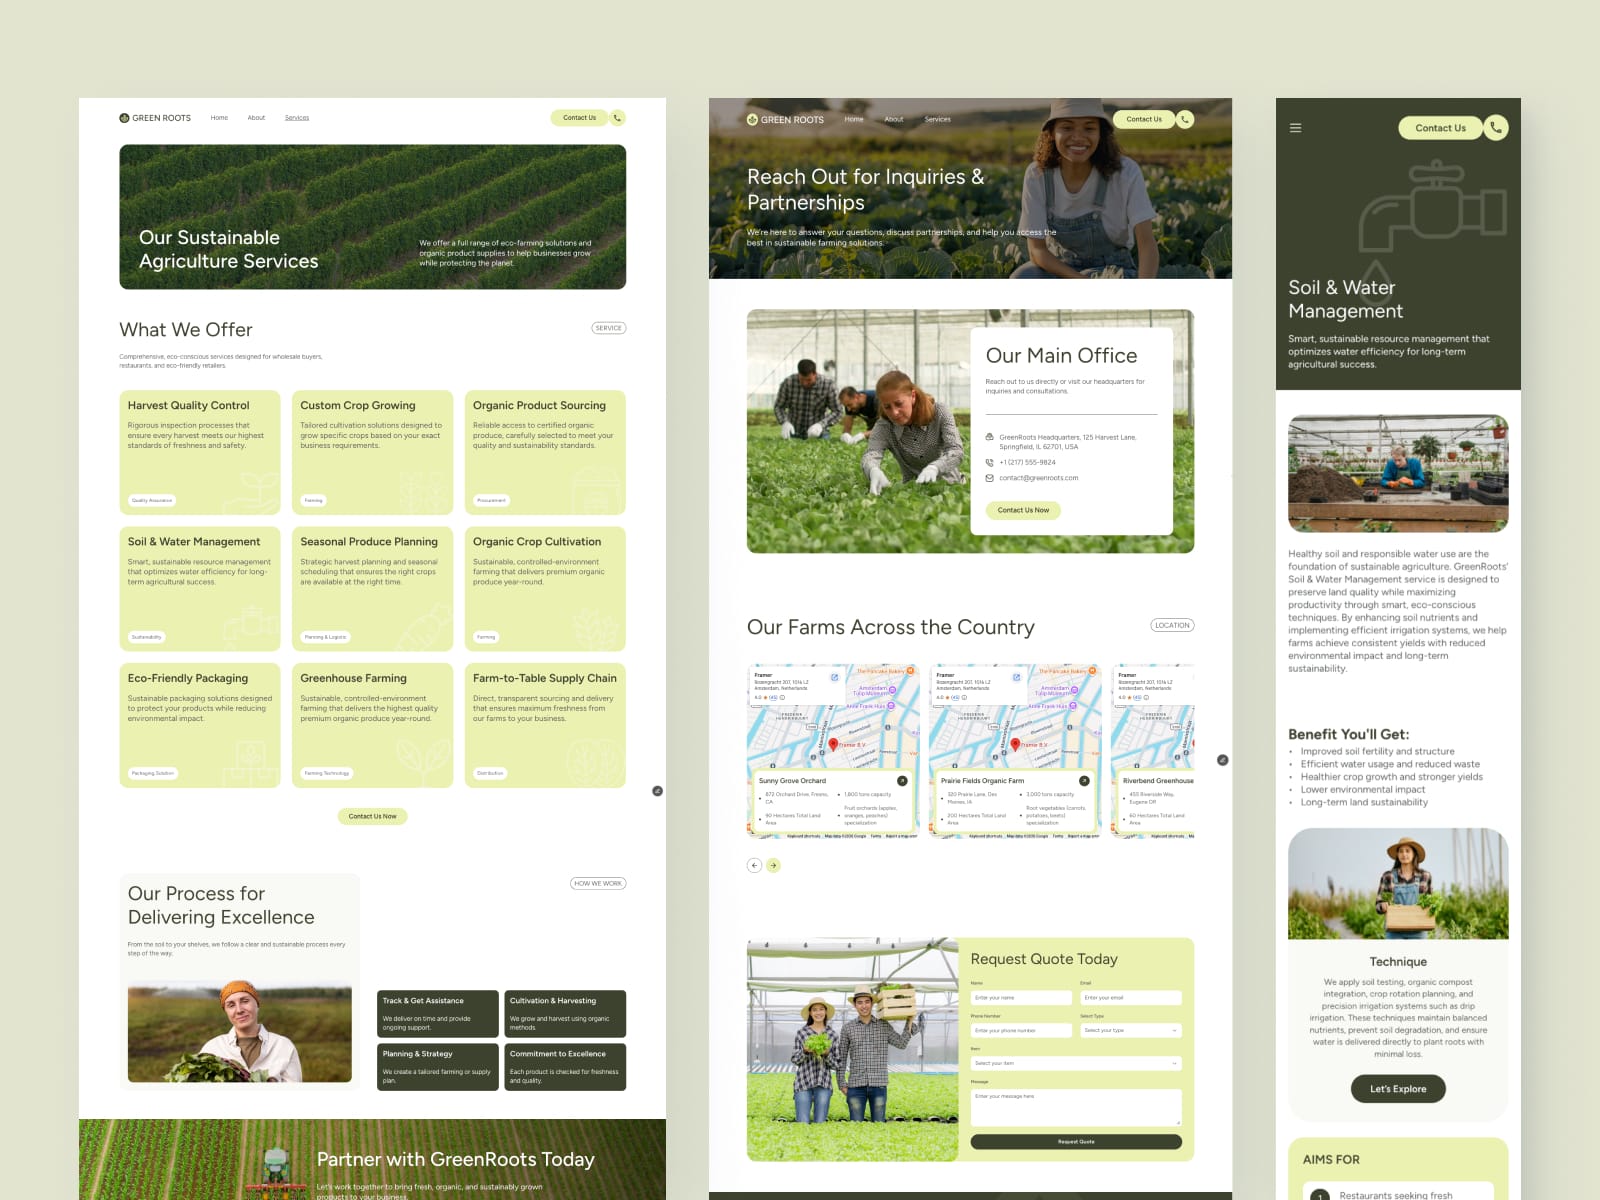Click the couple photo beside Request Quote form
The width and height of the screenshot is (1600, 1200).
pos(853,1049)
